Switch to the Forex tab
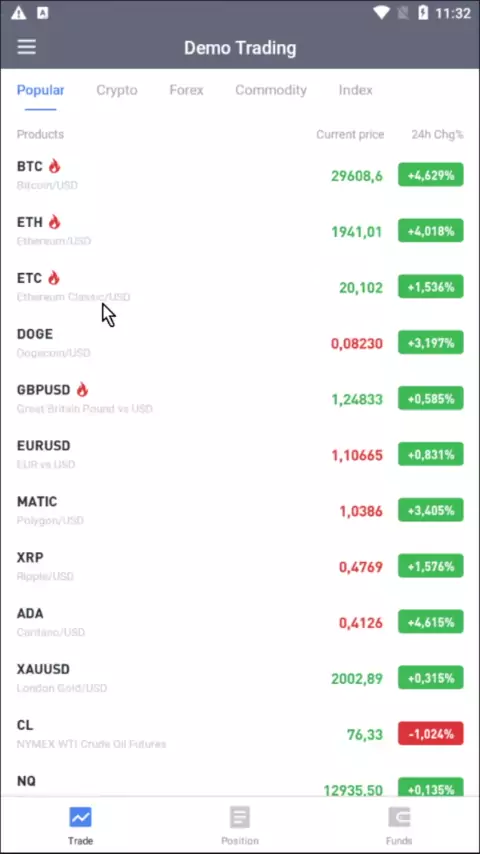Viewport: 480px width, 854px height. click(186, 90)
